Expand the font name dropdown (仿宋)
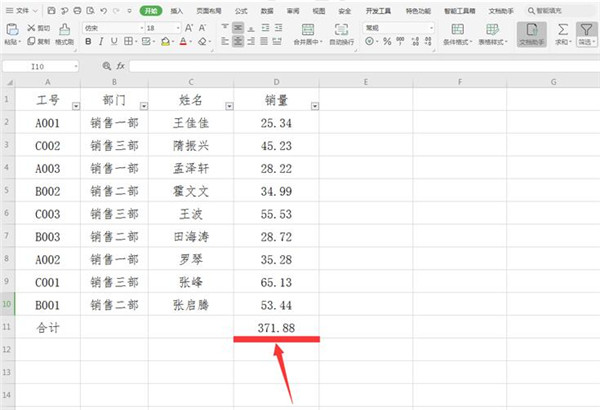Viewport: 600px width, 410px height. [138, 28]
